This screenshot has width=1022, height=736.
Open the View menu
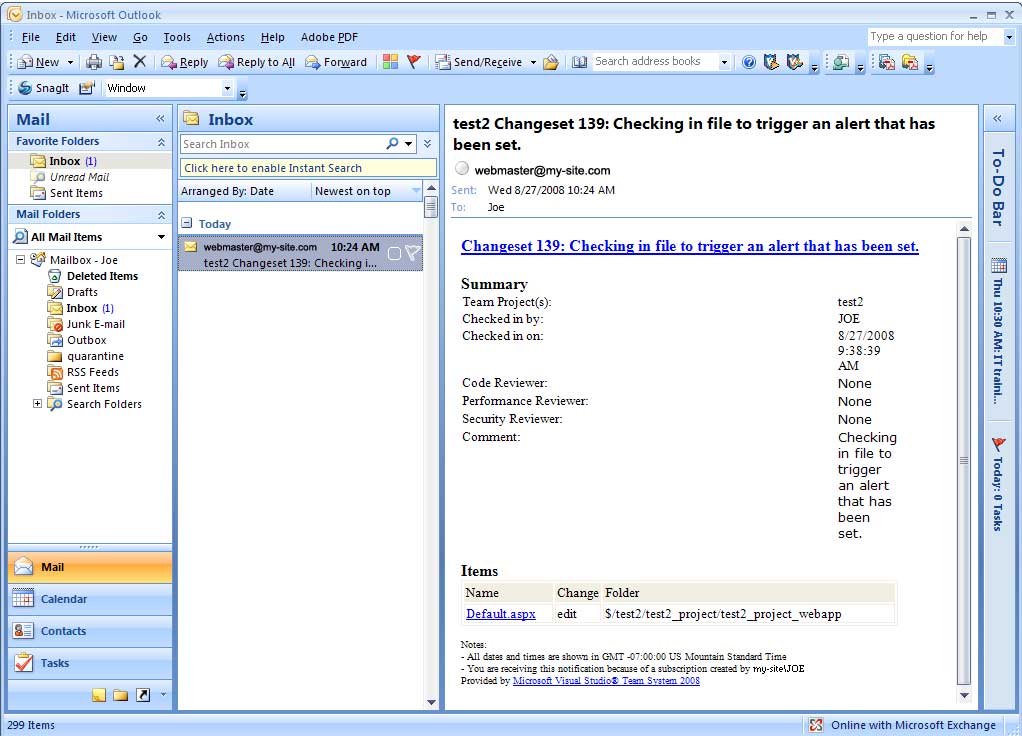click(x=104, y=37)
